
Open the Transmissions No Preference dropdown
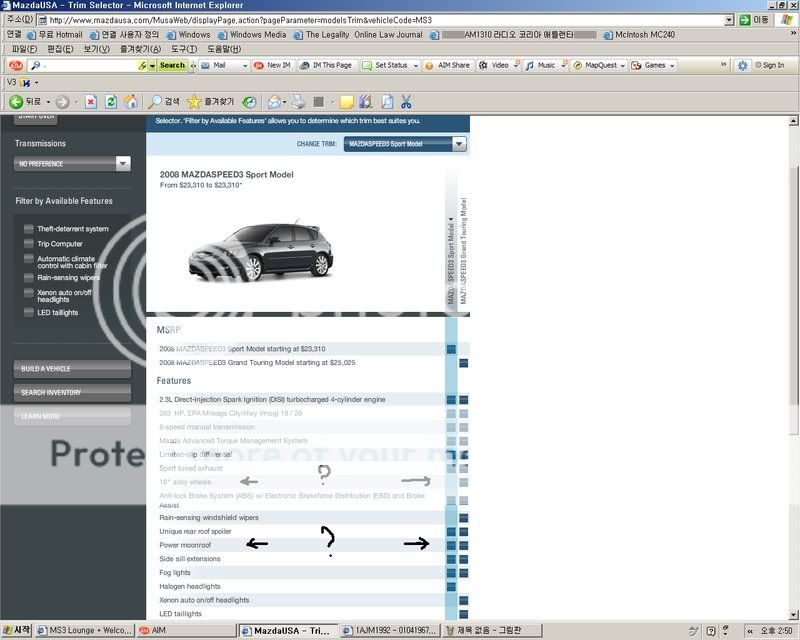(72, 163)
